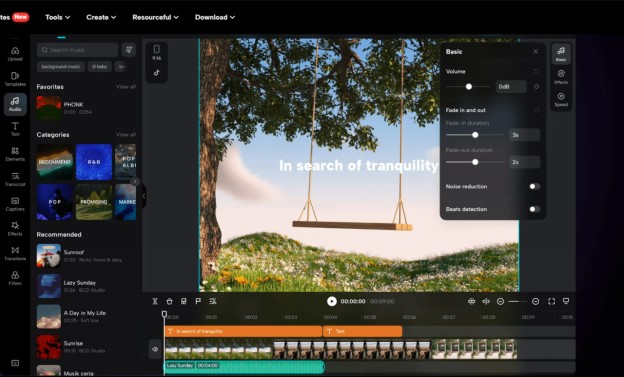The width and height of the screenshot is (624, 377).
Task: Adjust the Volume slider handle
Action: [x=469, y=86]
